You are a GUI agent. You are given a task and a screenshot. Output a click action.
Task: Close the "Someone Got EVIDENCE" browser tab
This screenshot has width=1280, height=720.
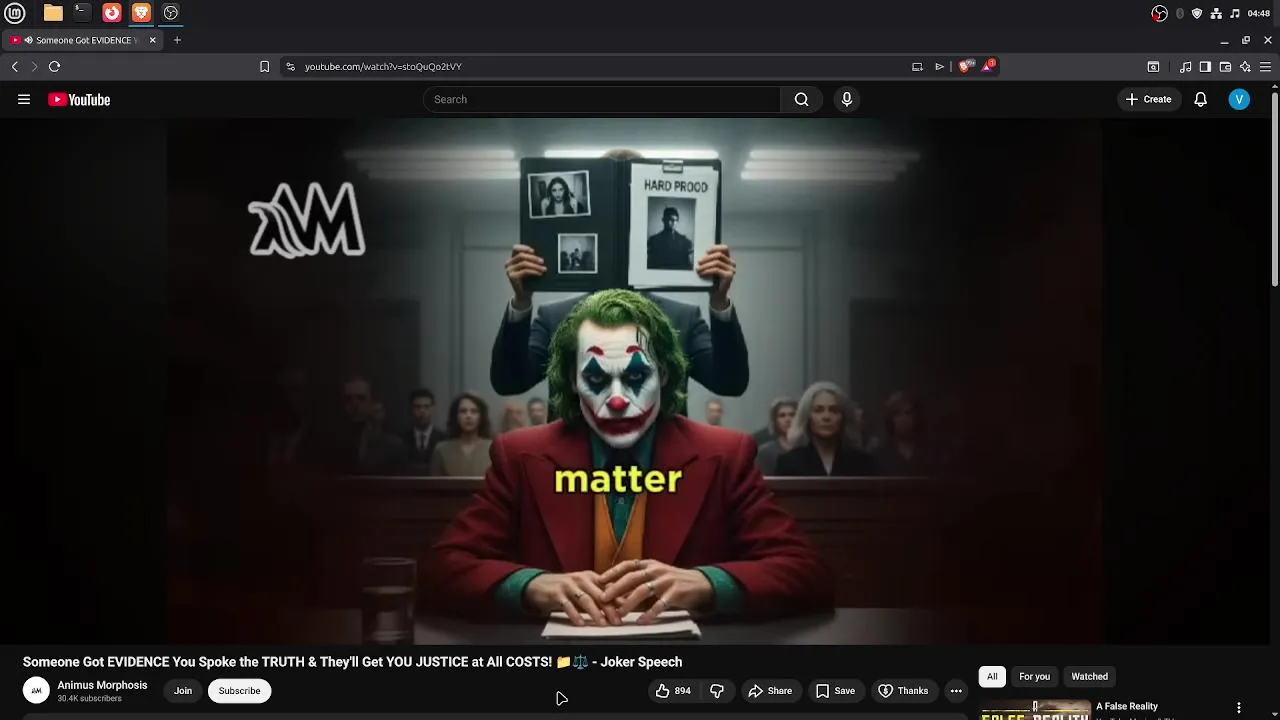(x=152, y=40)
